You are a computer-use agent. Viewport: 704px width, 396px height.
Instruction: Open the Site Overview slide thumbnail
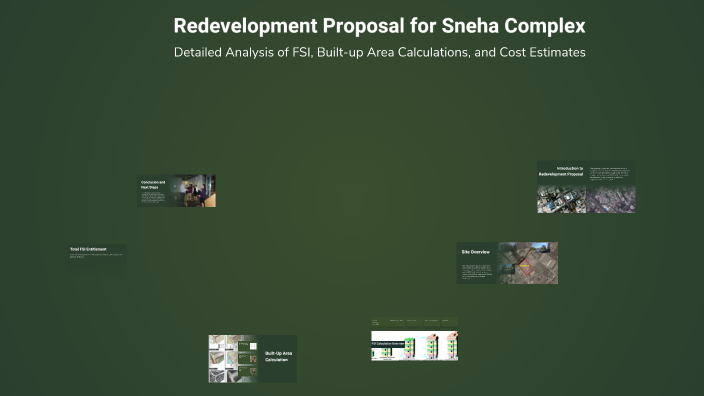coord(507,263)
